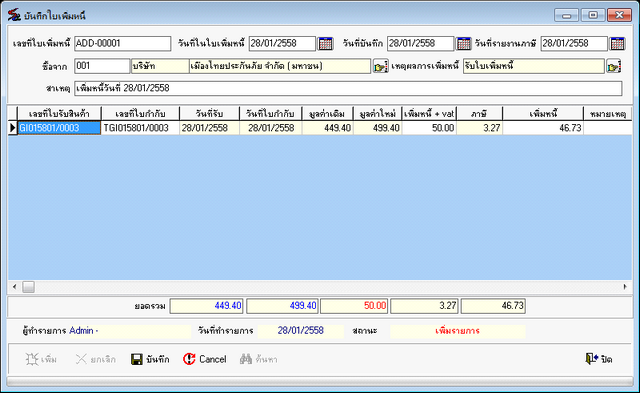640x393 pixels.
Task: Click horizontal scrollbar left arrow
Action: pyautogui.click(x=15, y=287)
